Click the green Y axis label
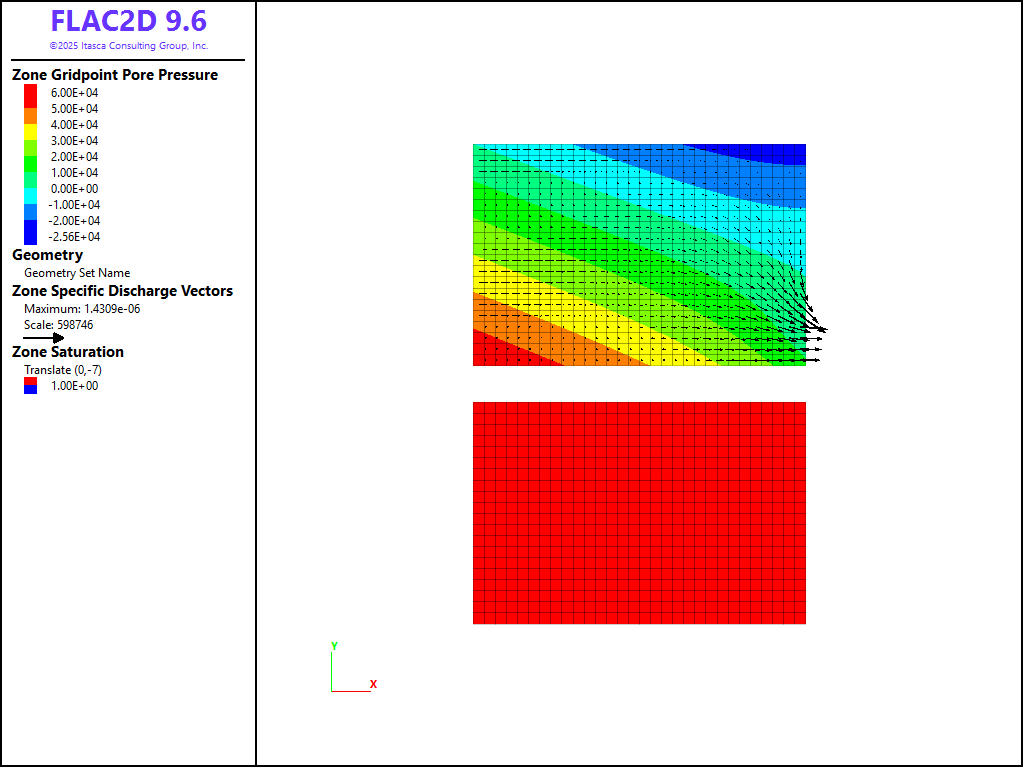Image resolution: width=1024 pixels, height=768 pixels. 334,646
